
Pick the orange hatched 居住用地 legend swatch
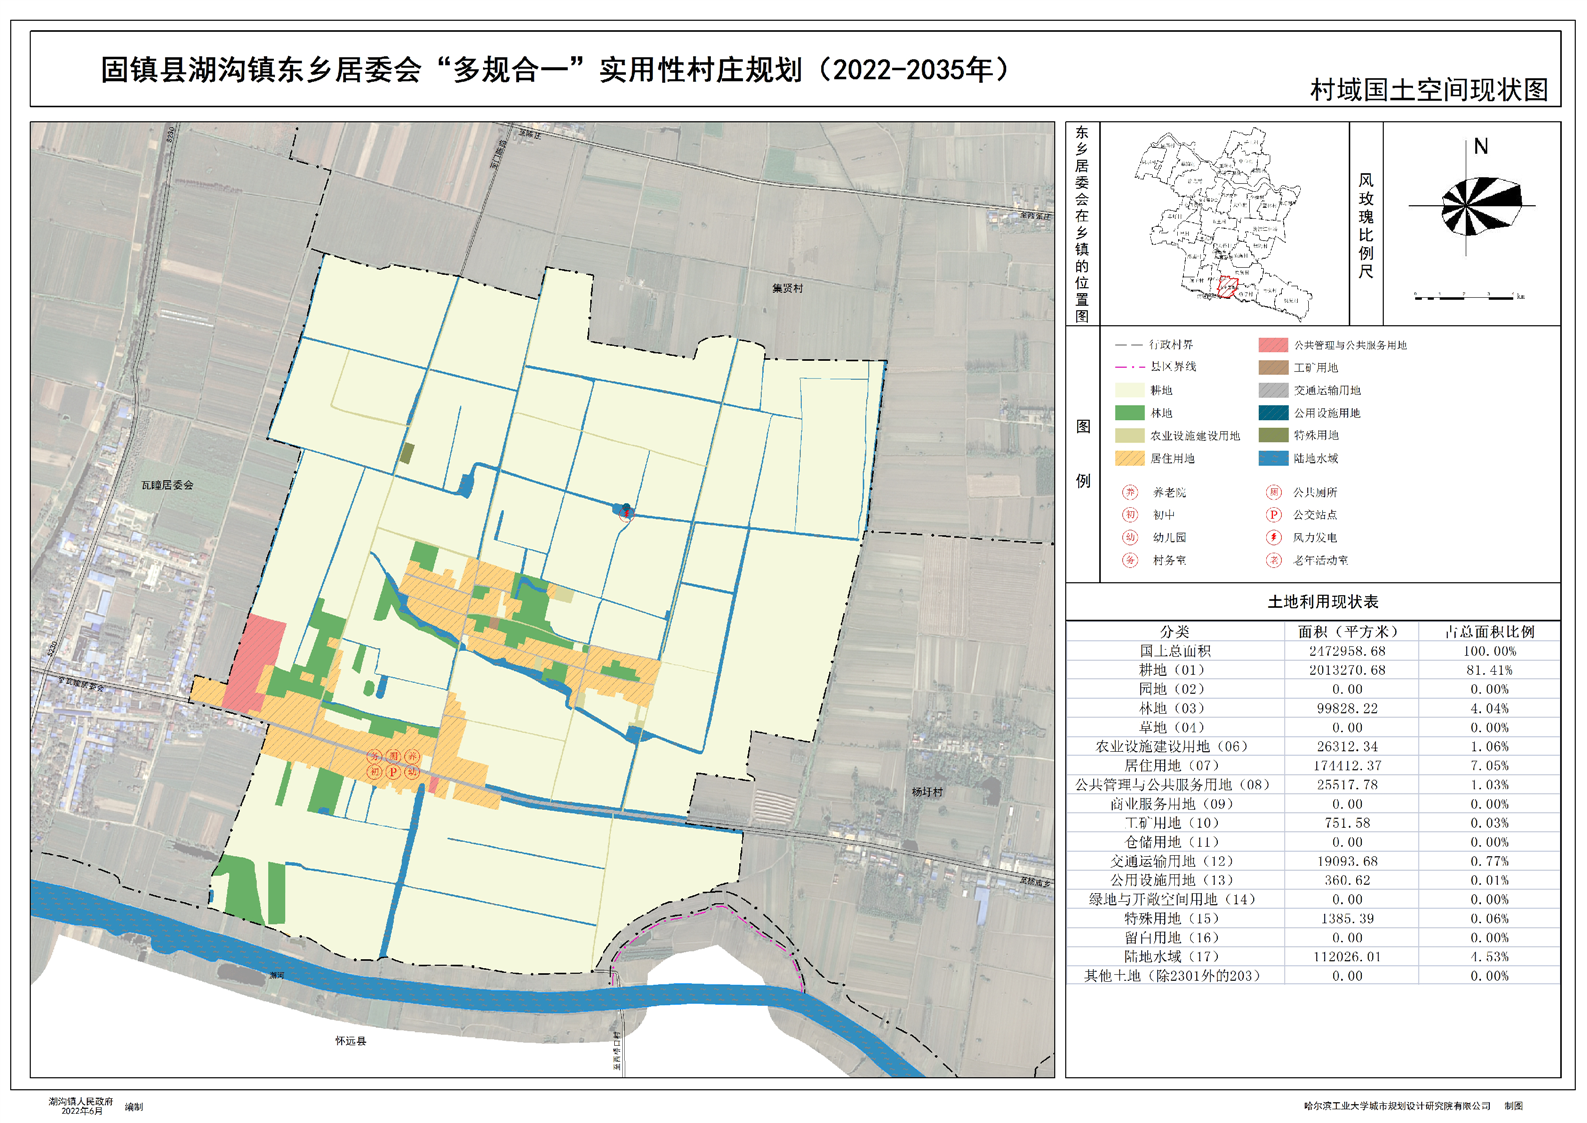click(x=1129, y=458)
